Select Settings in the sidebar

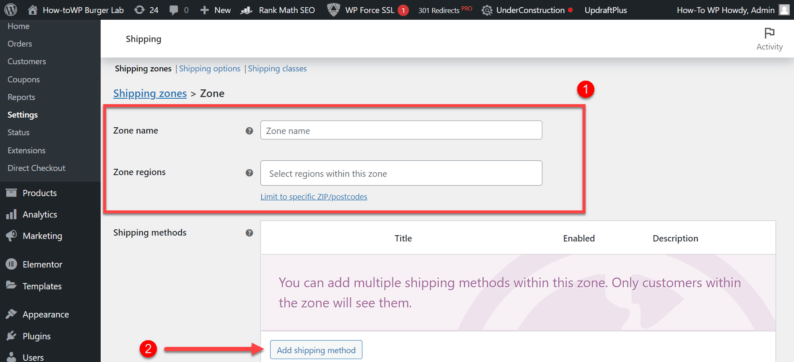pyautogui.click(x=23, y=115)
